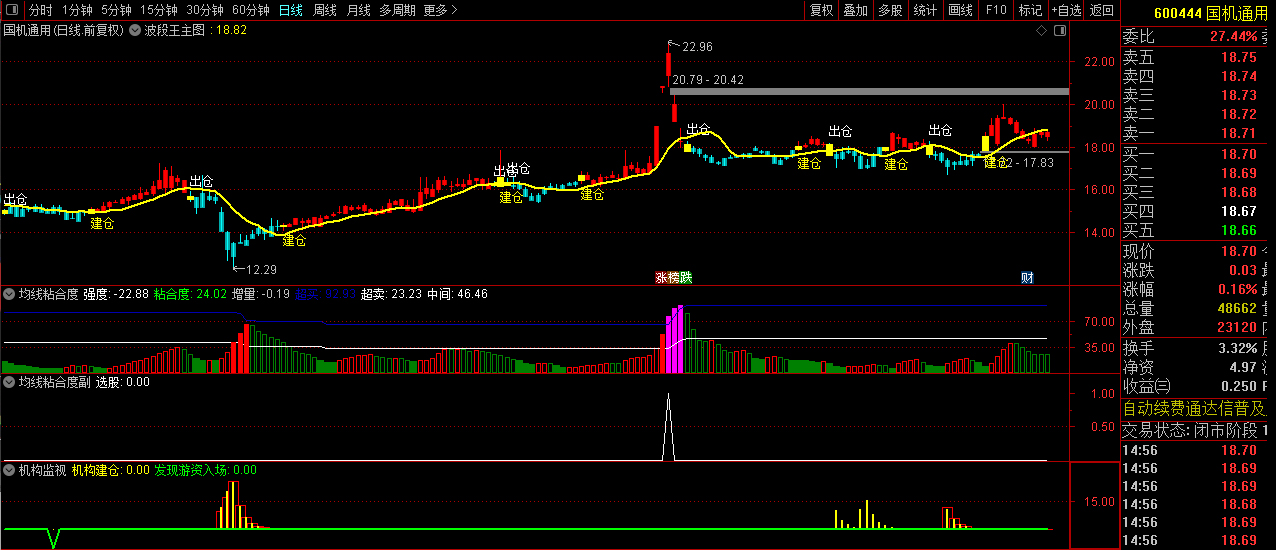Image resolution: width=1276 pixels, height=550 pixels.
Task: Click the 标记 mark button
Action: [1030, 10]
